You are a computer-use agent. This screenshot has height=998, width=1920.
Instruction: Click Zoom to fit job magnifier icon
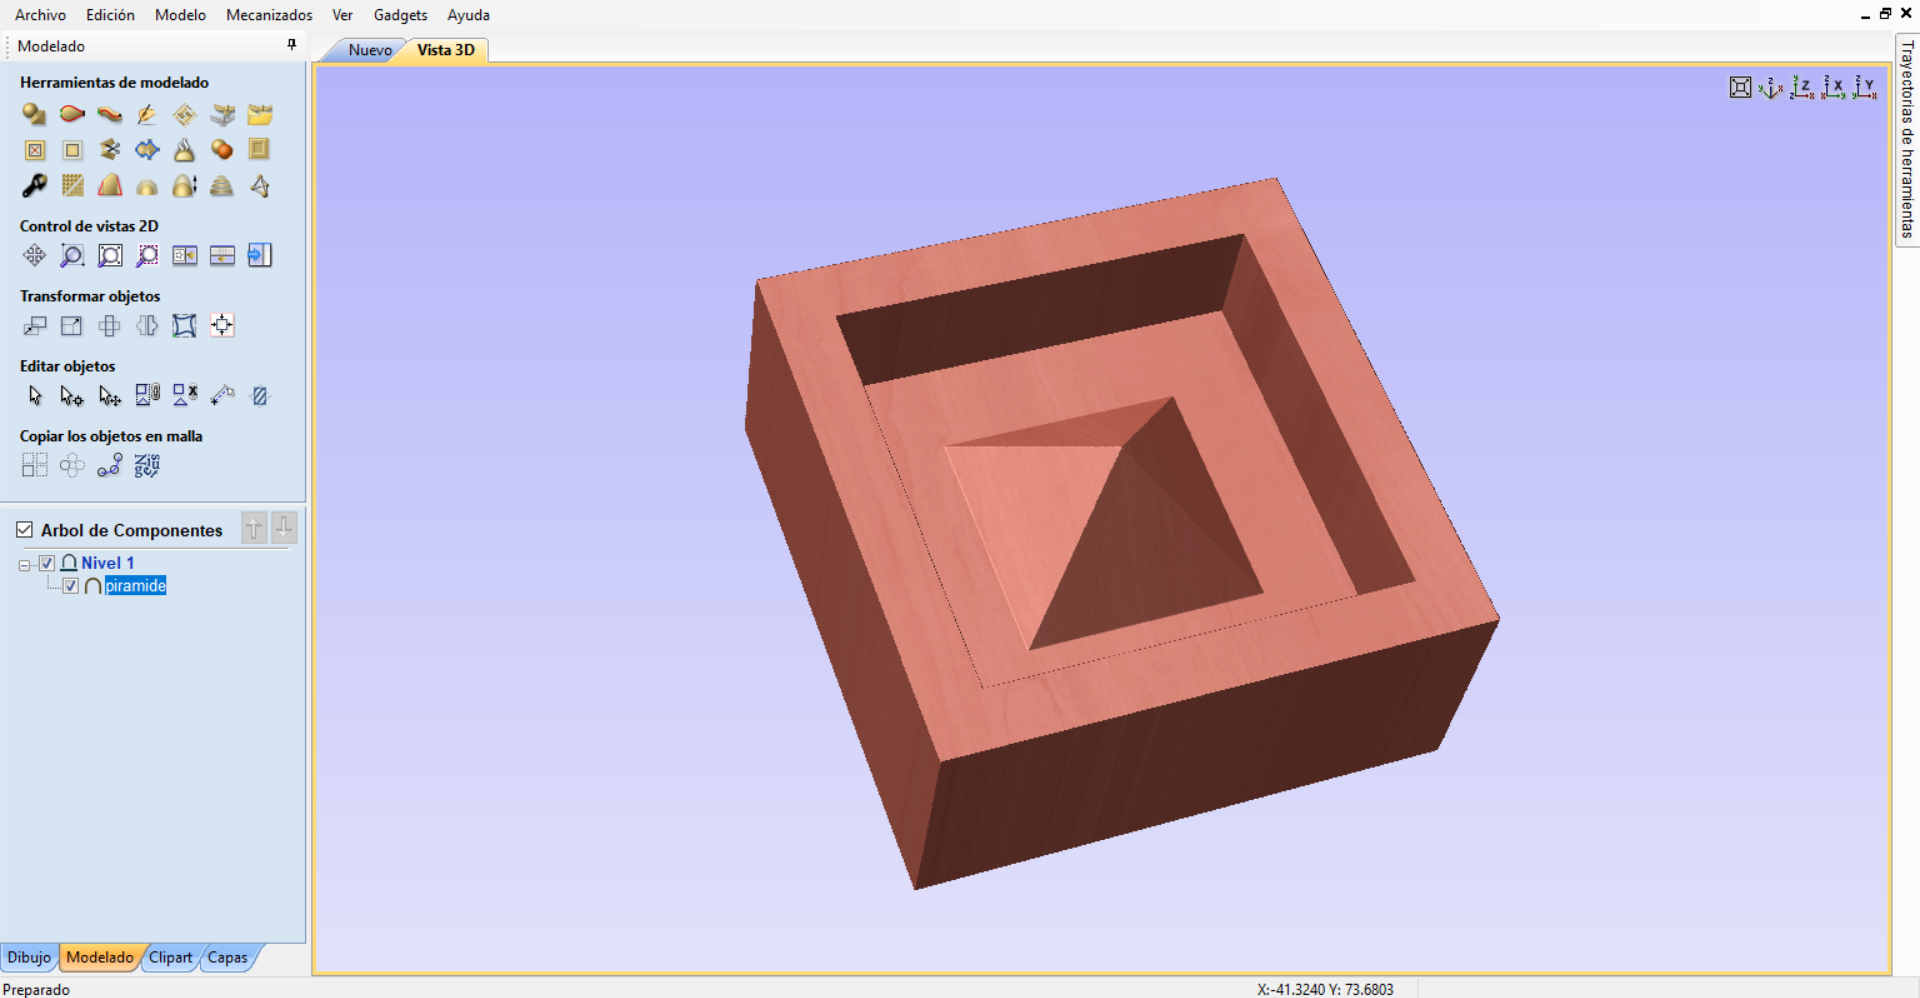pyautogui.click(x=110, y=256)
